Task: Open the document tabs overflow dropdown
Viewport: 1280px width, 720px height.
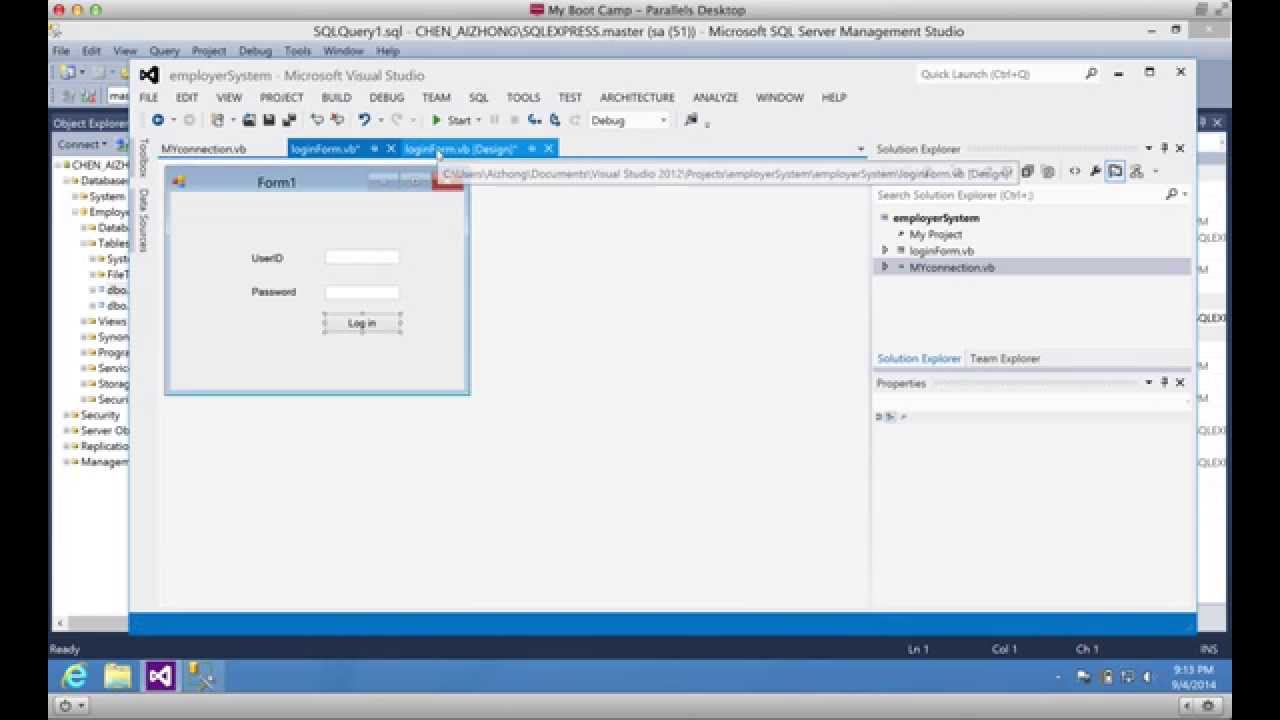Action: [860, 149]
